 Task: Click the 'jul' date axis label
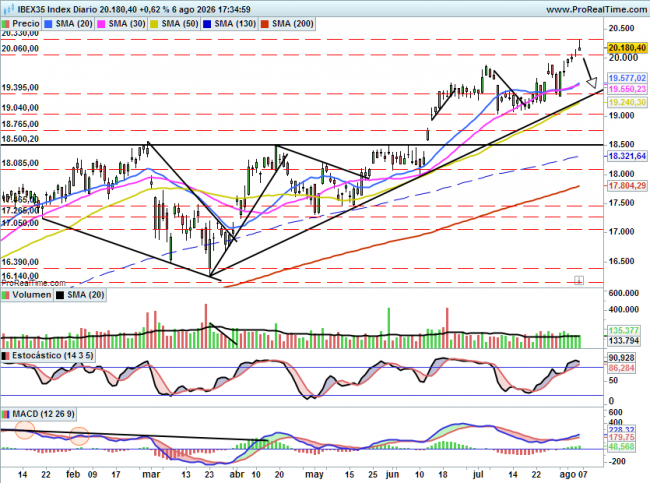[478, 474]
